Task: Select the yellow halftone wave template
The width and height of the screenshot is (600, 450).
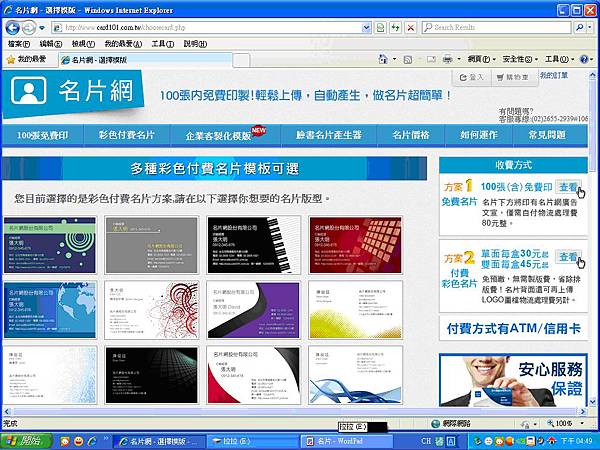Action: (355, 310)
